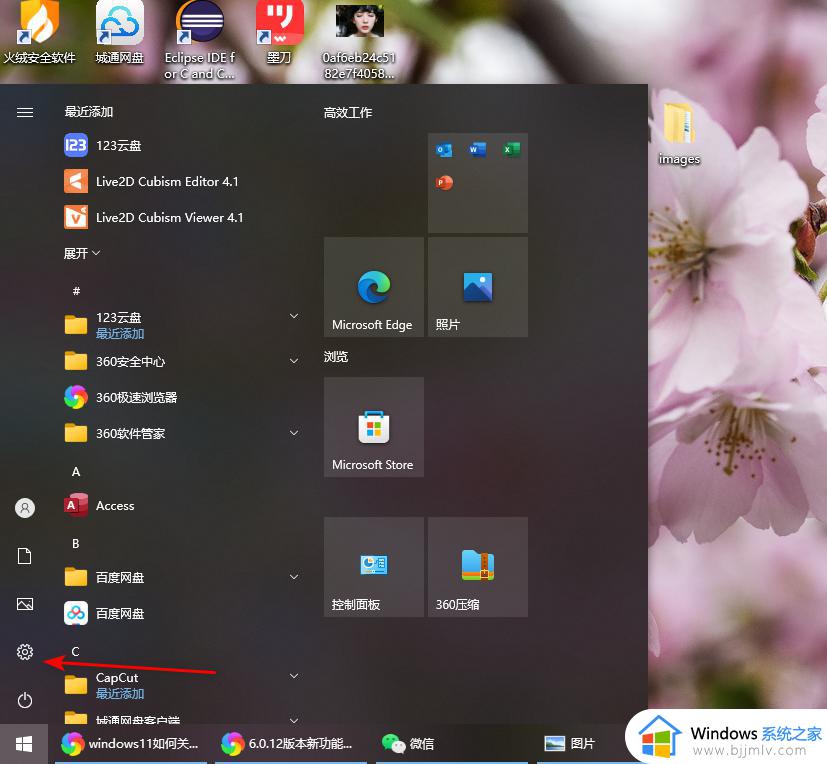827x764 pixels.
Task: Launch Live2D Cubism Viewer 4.1
Action: pyautogui.click(x=181, y=217)
